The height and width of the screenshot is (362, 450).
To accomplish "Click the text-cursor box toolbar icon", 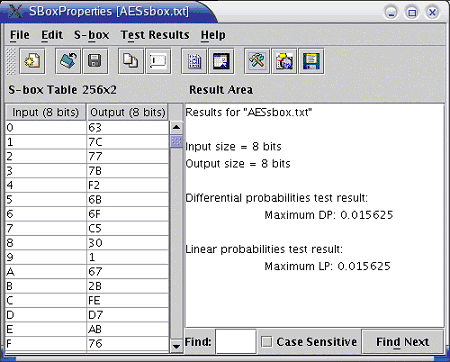I will pyautogui.click(x=158, y=61).
